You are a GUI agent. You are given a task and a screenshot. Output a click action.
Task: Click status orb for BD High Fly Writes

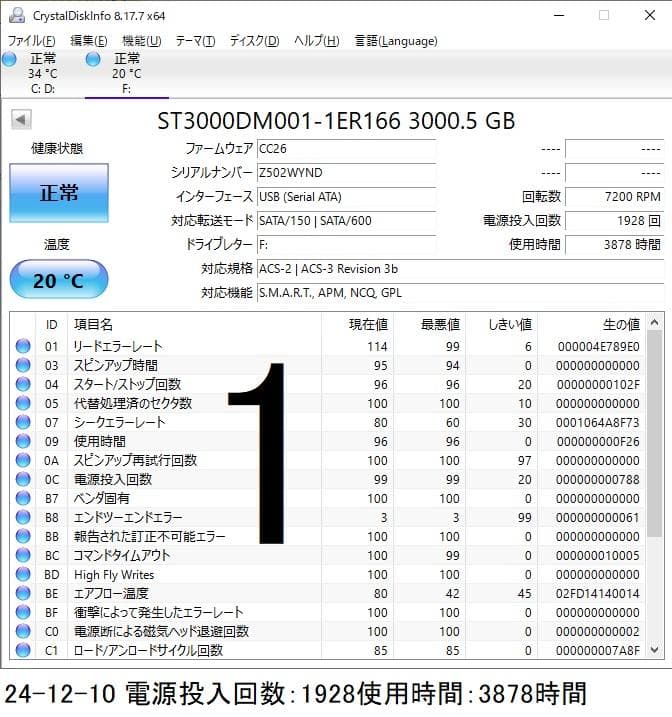tap(23, 574)
